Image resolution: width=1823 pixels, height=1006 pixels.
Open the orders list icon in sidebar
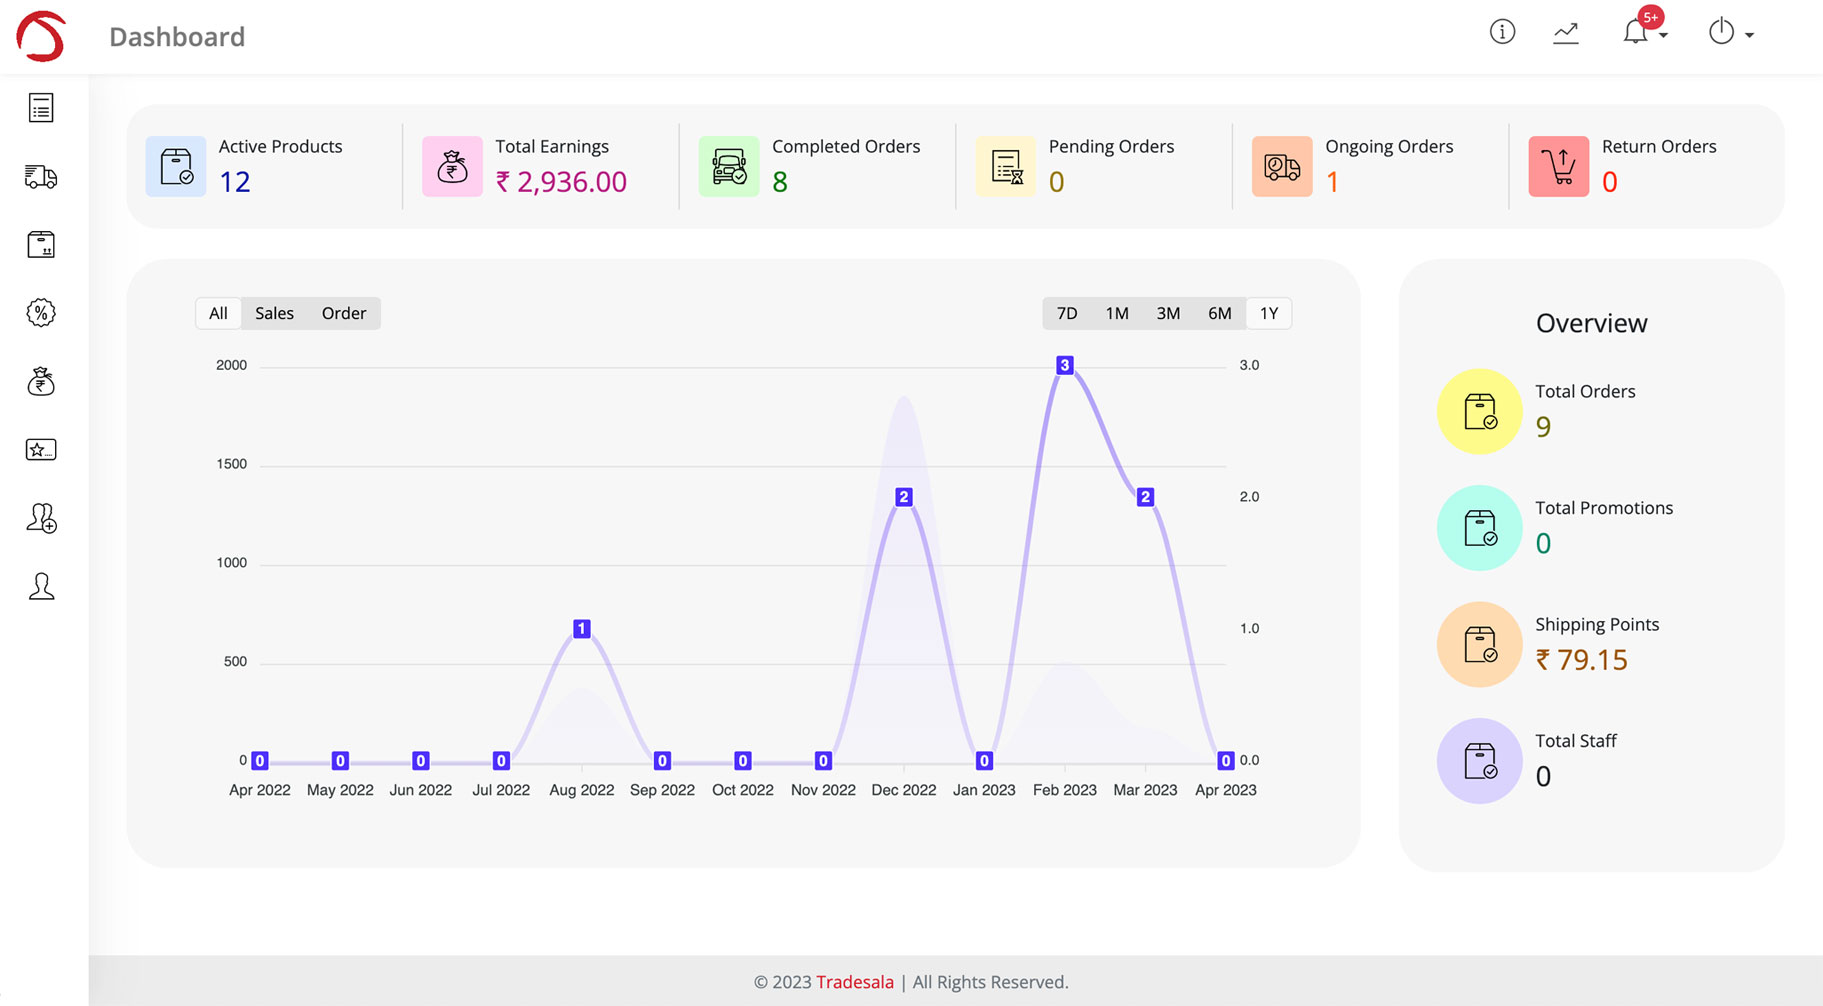point(41,108)
